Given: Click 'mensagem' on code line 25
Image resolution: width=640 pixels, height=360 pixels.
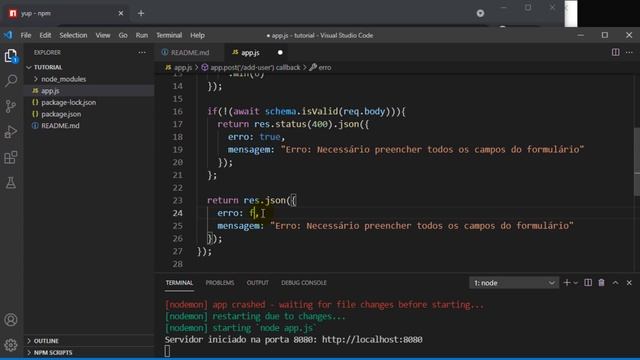Looking at the screenshot, I should [238, 225].
